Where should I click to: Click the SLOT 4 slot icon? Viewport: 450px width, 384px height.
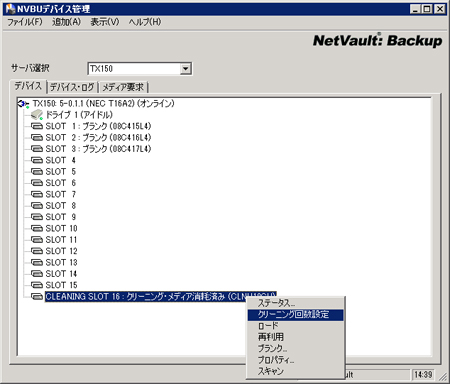pyautogui.click(x=37, y=160)
